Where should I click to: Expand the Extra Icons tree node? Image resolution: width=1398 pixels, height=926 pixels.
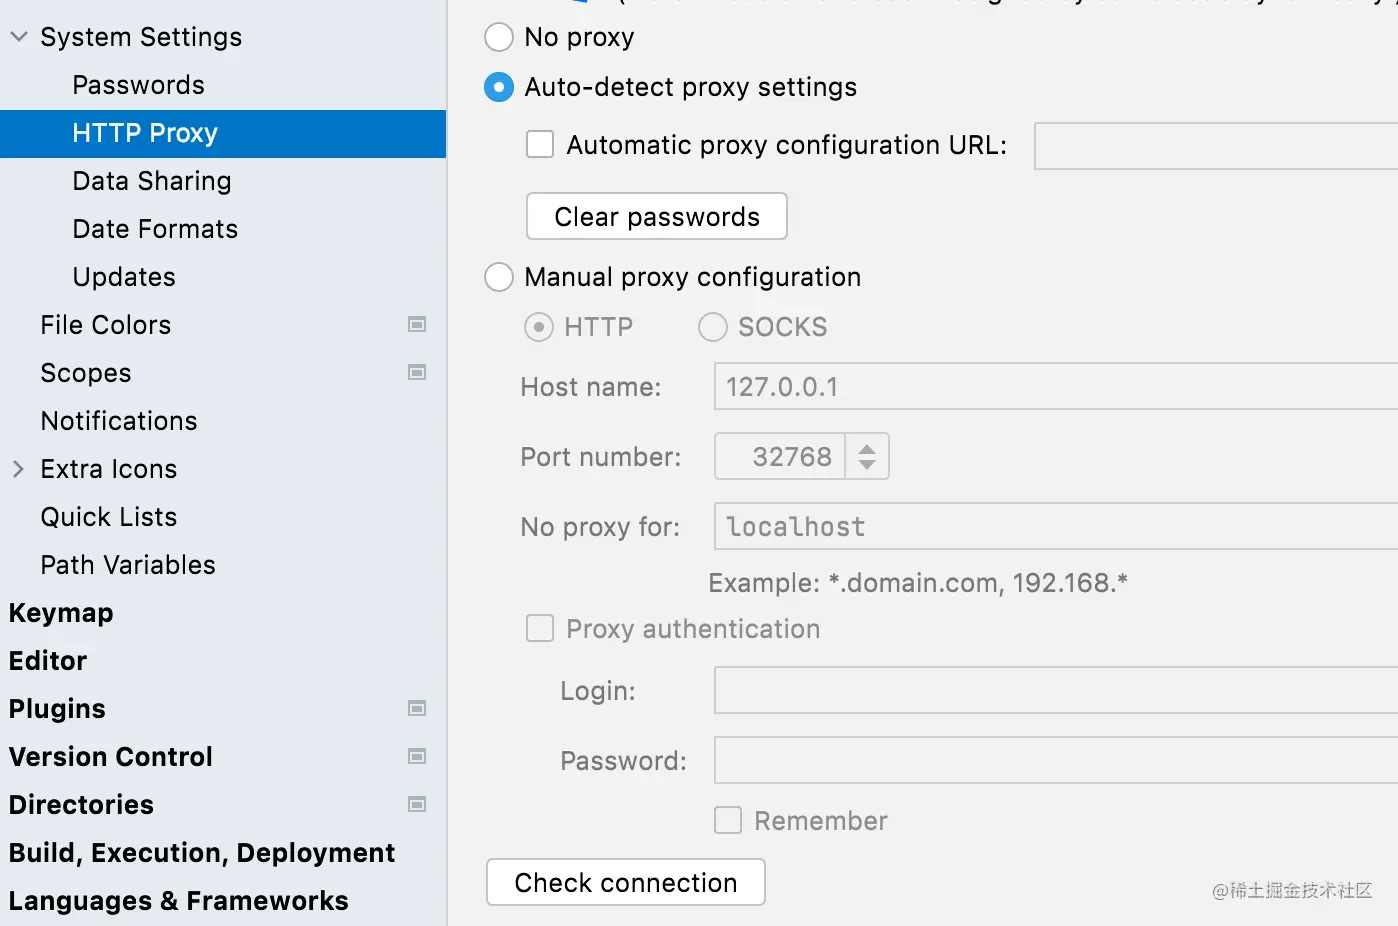click(x=18, y=469)
